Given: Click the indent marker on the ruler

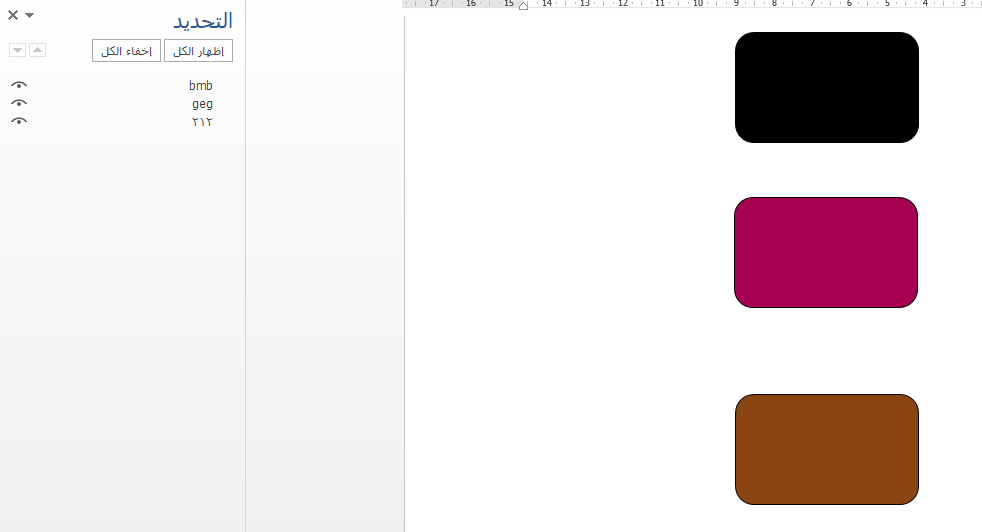Looking at the screenshot, I should point(524,6).
